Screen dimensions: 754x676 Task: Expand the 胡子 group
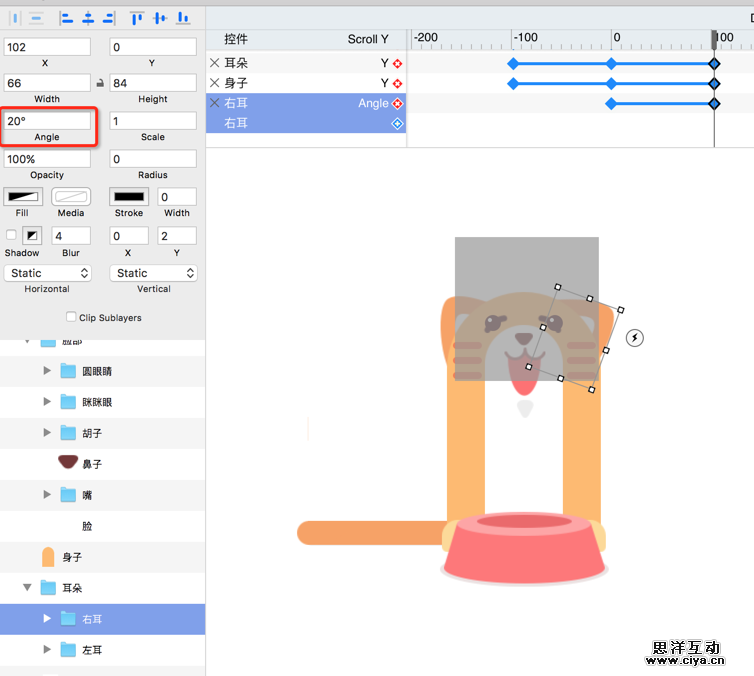point(47,433)
